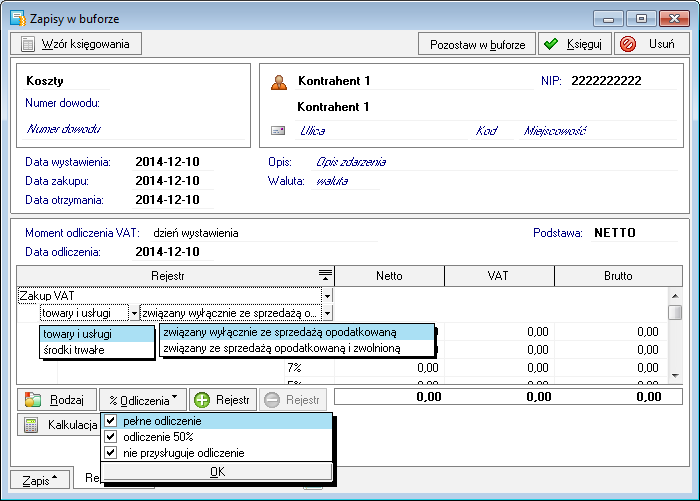The width and height of the screenshot is (700, 501).
Task: Click Netto value in the 7% row
Action: pyautogui.click(x=428, y=367)
